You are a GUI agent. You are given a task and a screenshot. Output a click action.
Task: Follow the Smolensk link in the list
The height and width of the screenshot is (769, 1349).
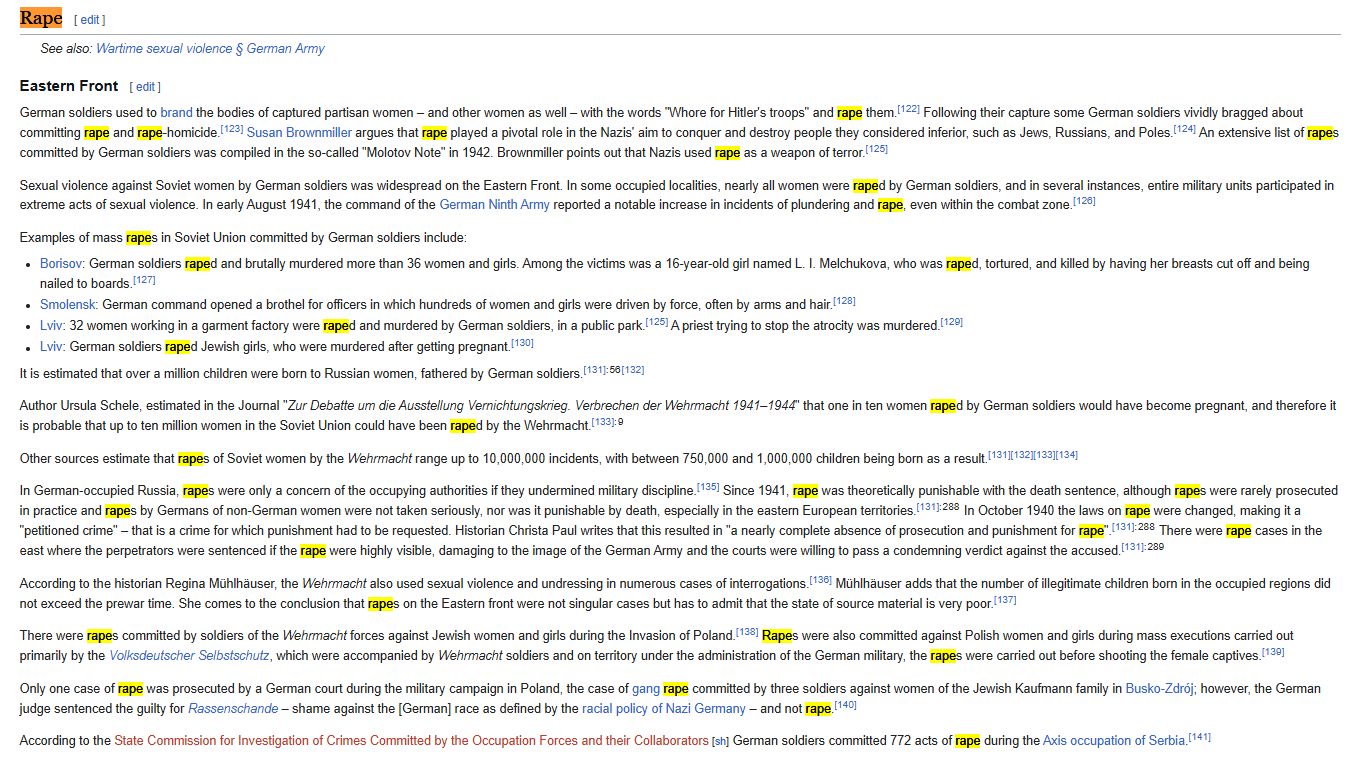click(67, 304)
